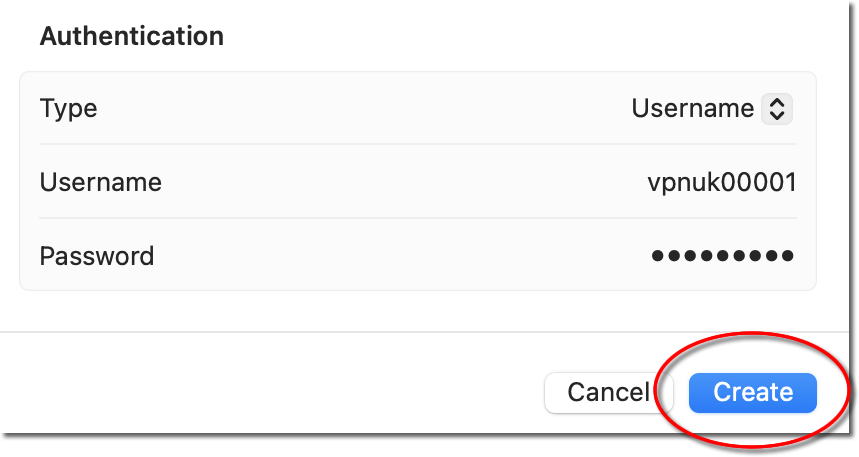Click the Username row label

[x=100, y=182]
